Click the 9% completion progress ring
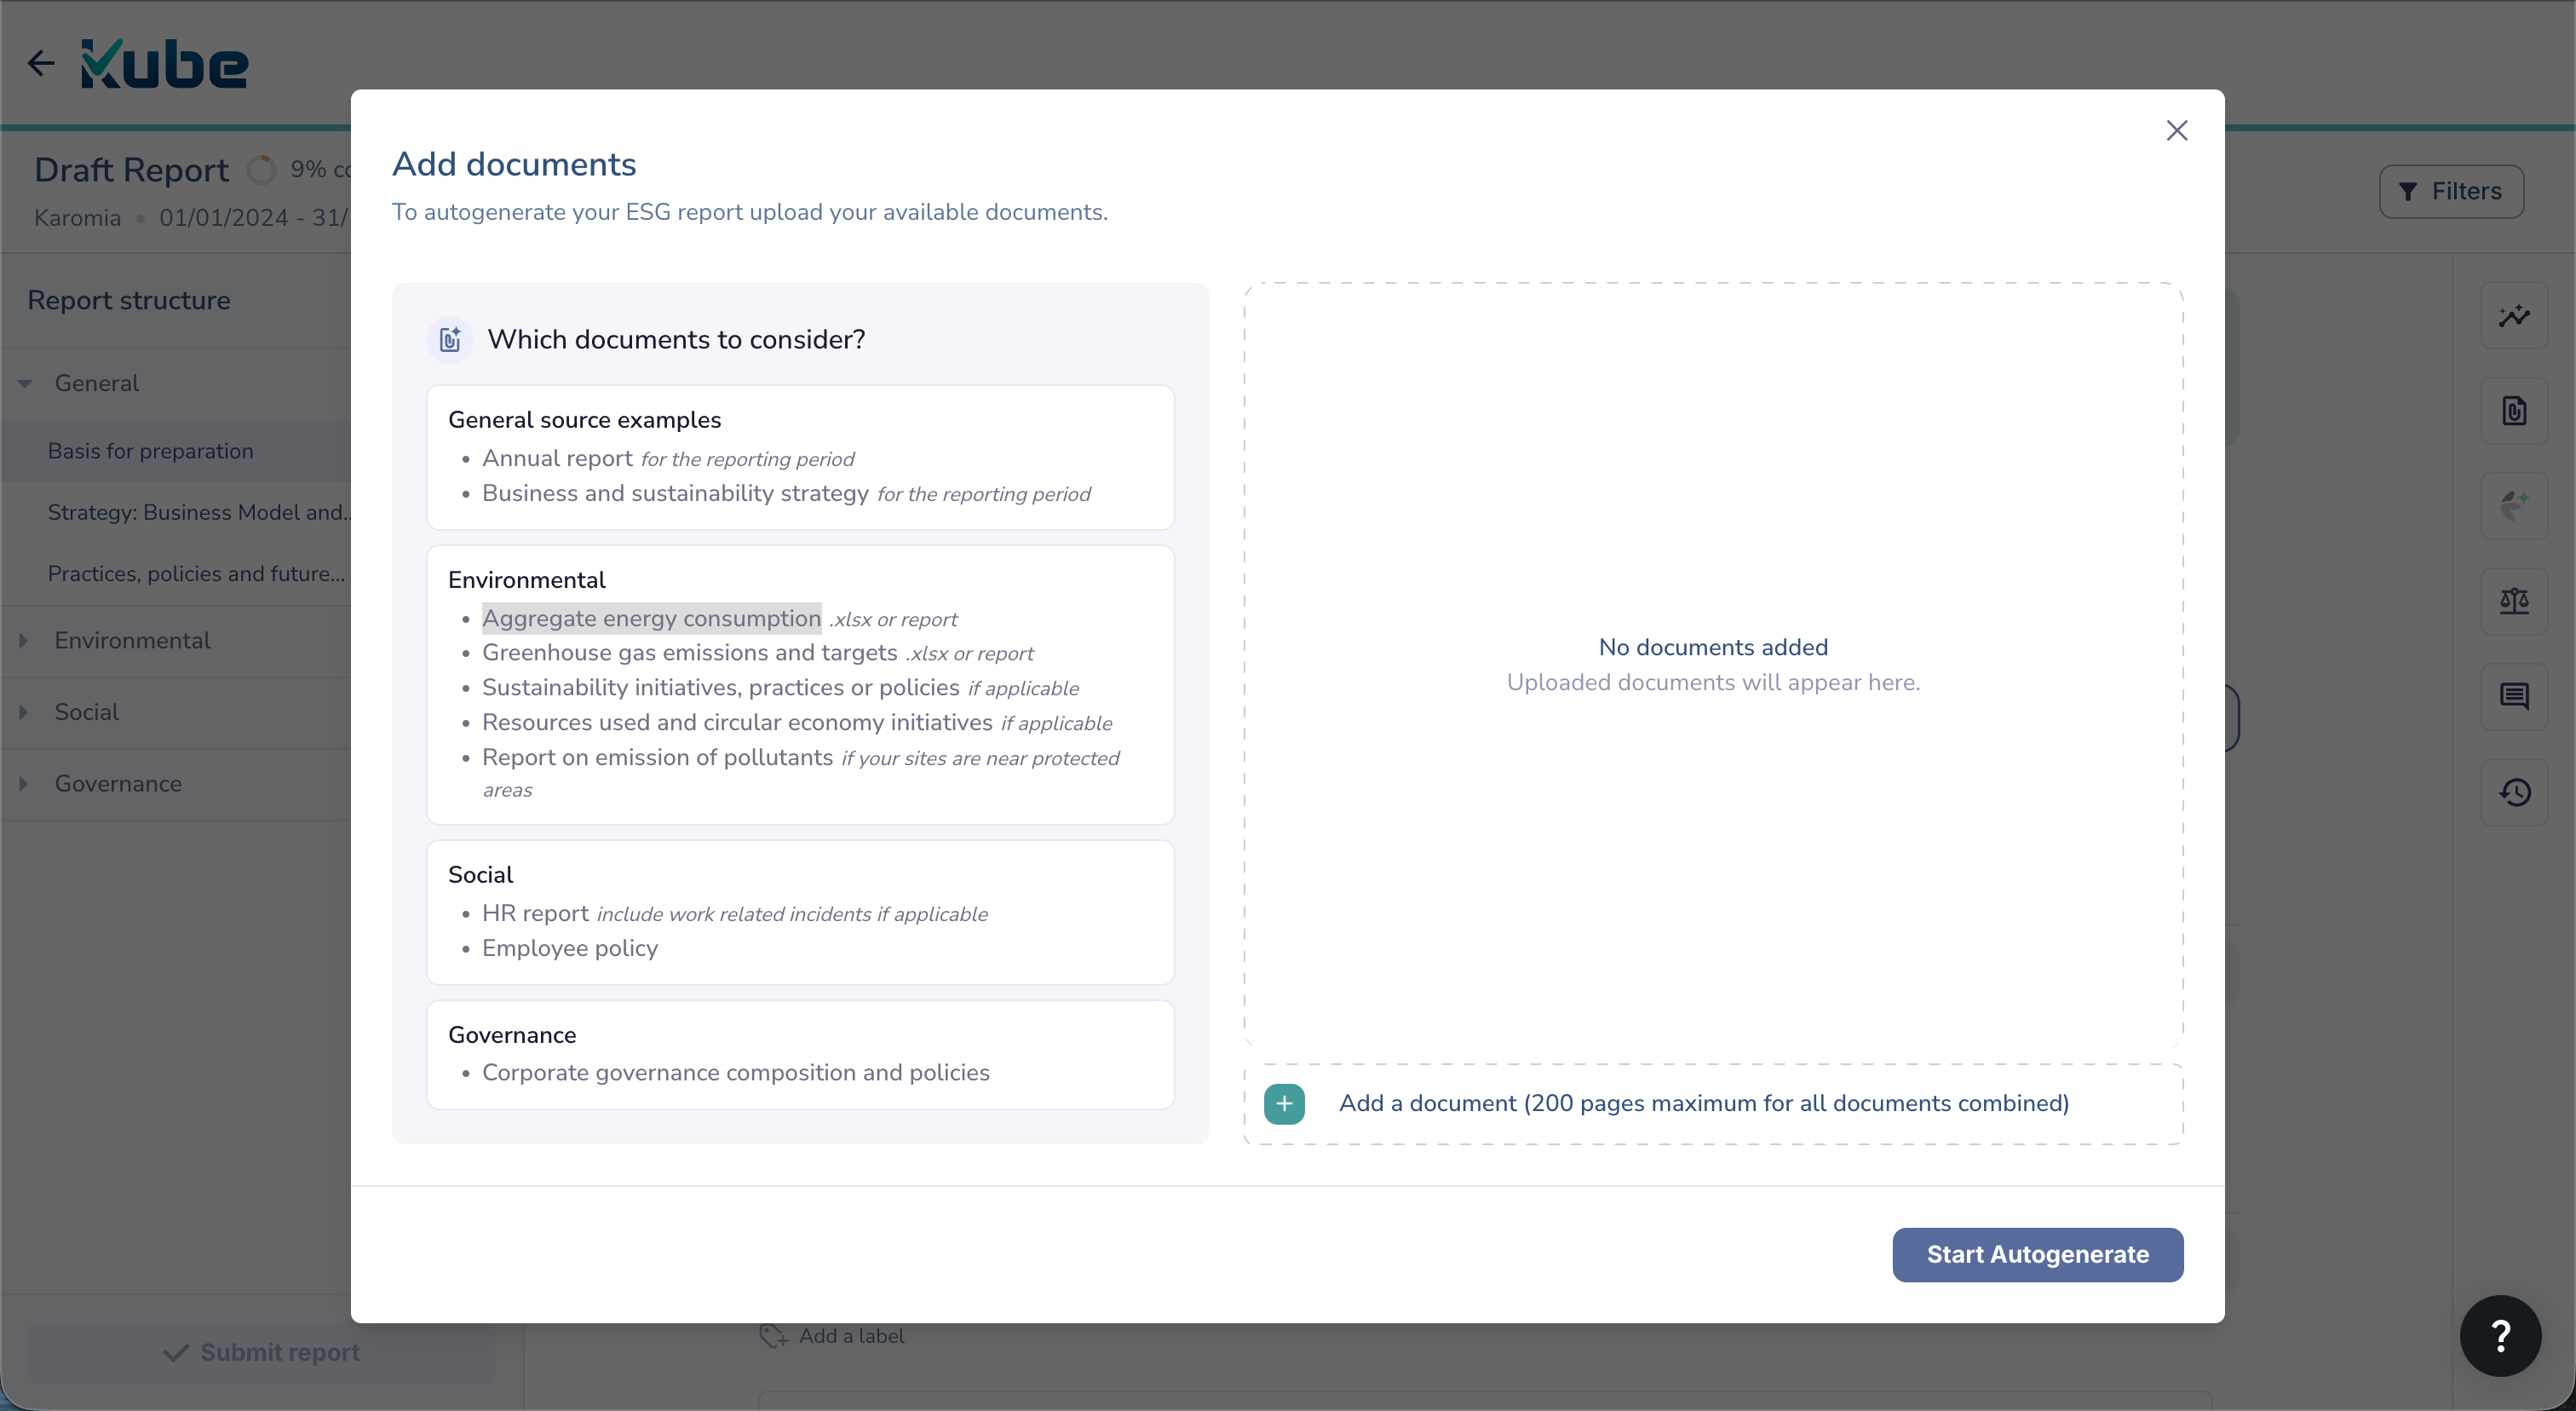This screenshot has width=2576, height=1411. click(x=260, y=169)
